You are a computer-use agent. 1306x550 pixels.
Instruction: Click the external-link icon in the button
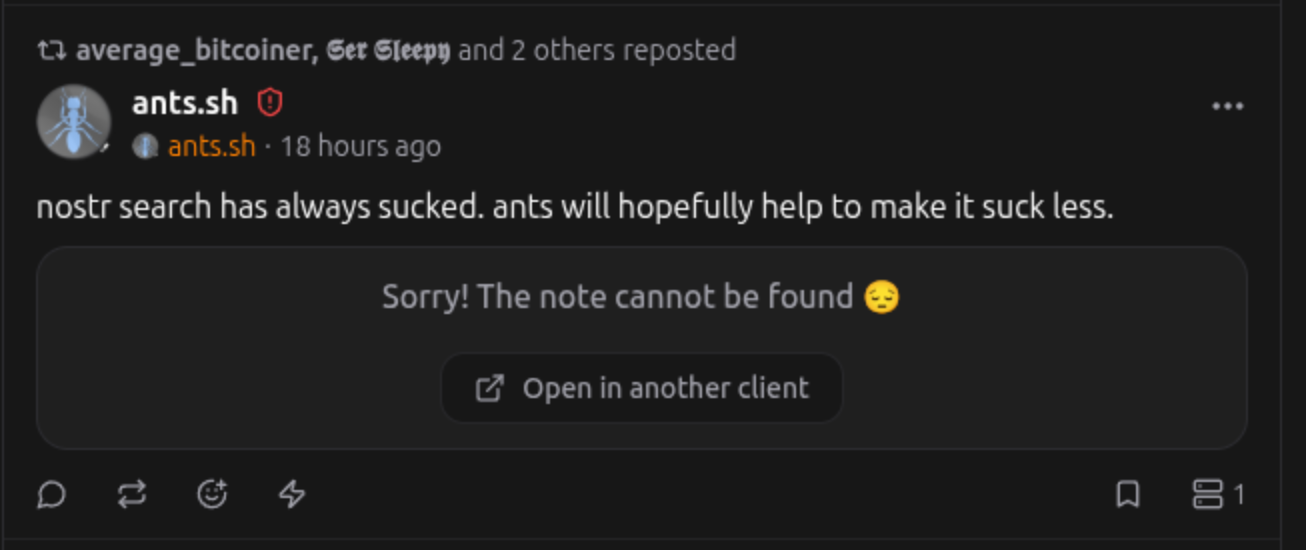point(489,388)
